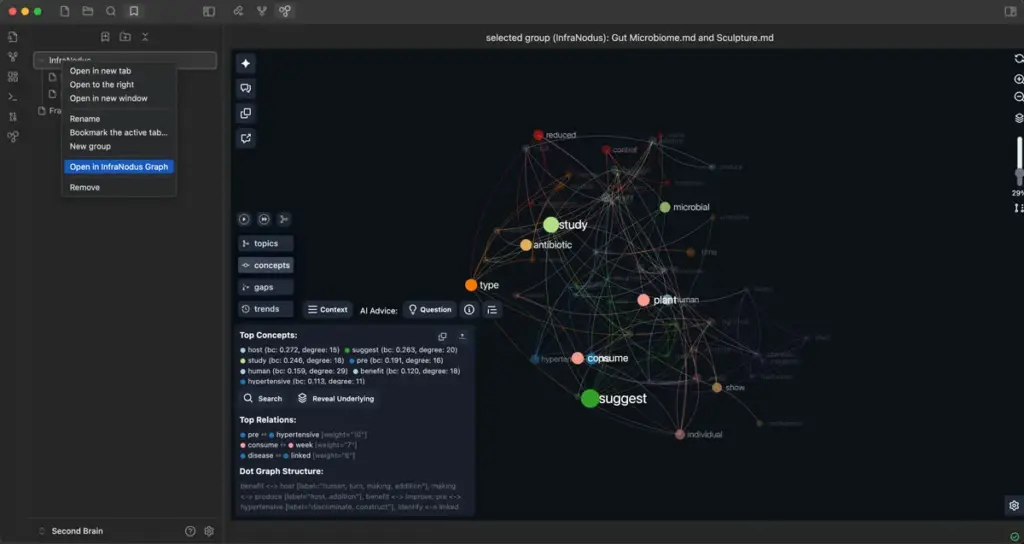Viewport: 1024px width, 544px height.
Task: Click the copy graph icon on left toolbar
Action: [246, 113]
